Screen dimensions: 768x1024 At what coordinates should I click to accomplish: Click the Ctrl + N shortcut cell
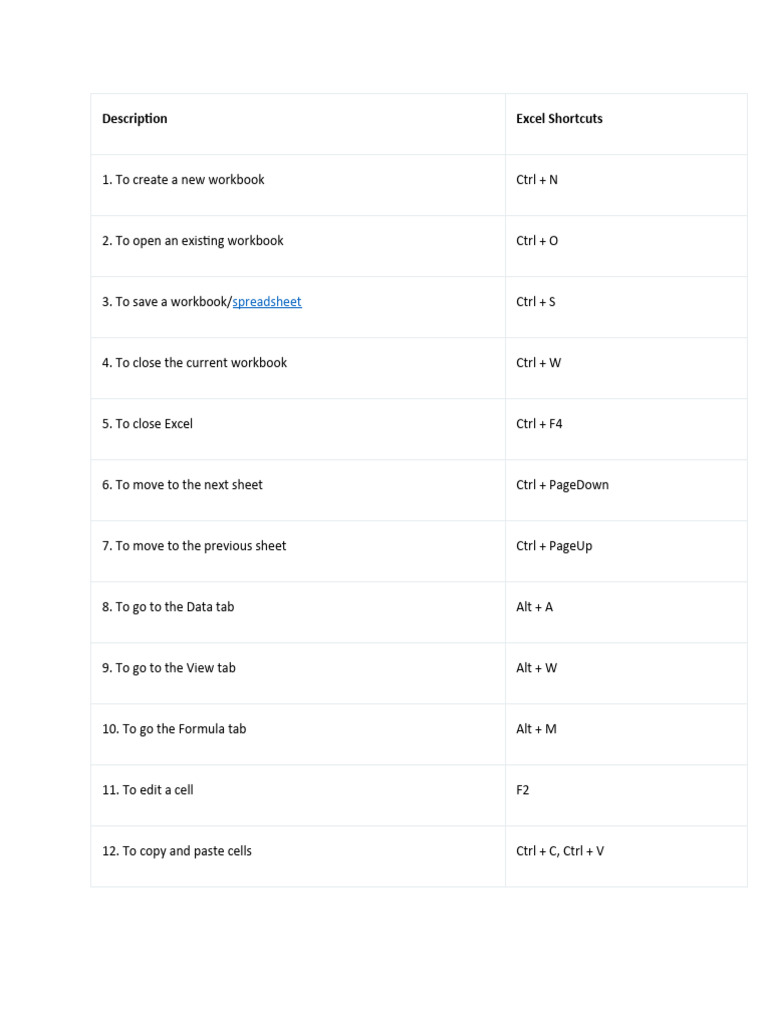point(537,180)
